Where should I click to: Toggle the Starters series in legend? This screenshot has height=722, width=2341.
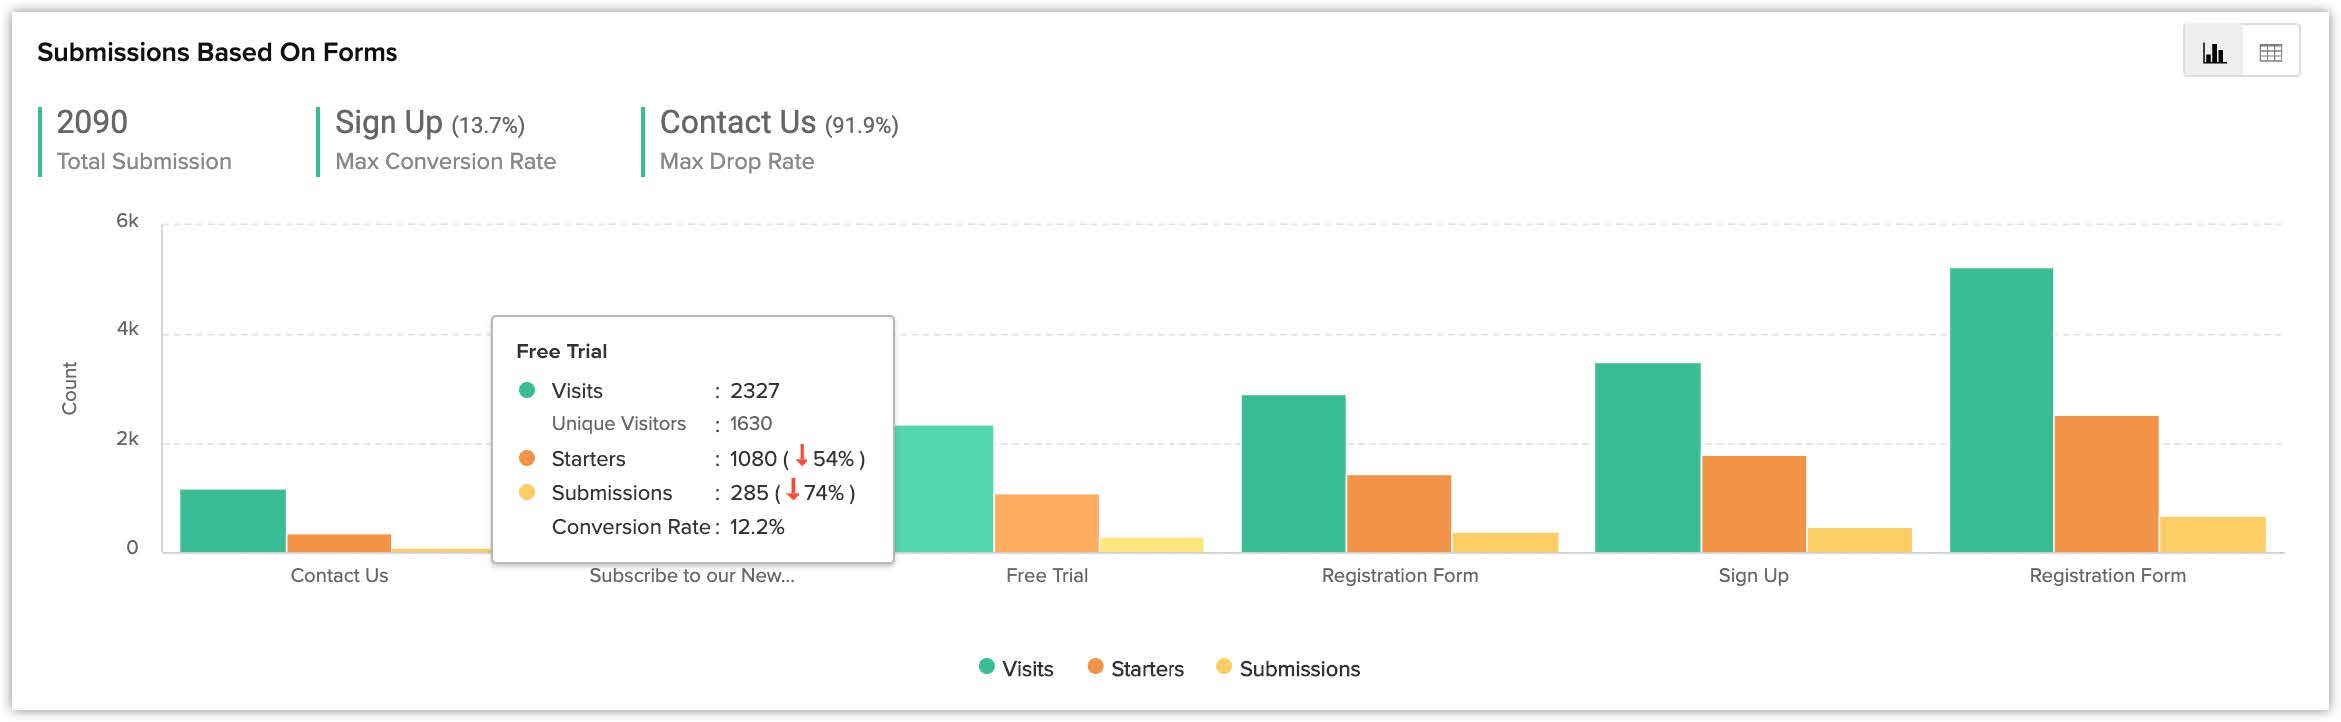(1135, 668)
